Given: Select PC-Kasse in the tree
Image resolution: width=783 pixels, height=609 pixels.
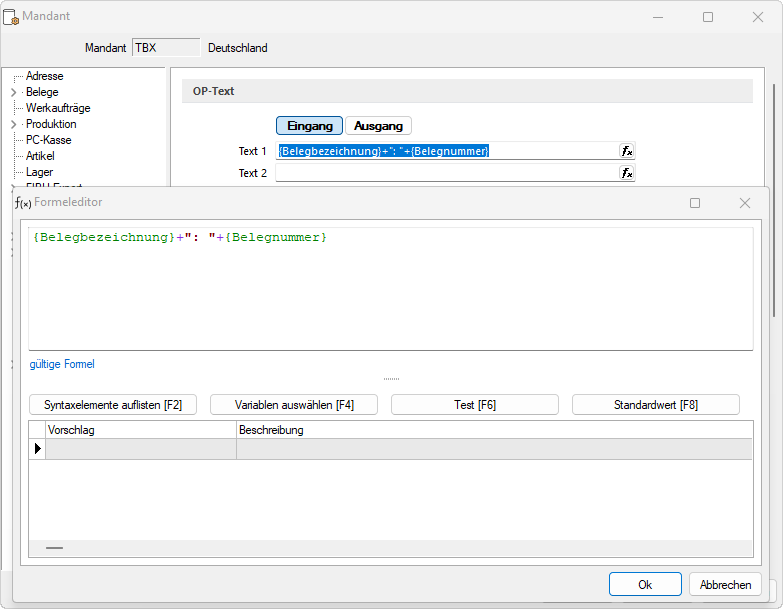Looking at the screenshot, I should point(48,140).
